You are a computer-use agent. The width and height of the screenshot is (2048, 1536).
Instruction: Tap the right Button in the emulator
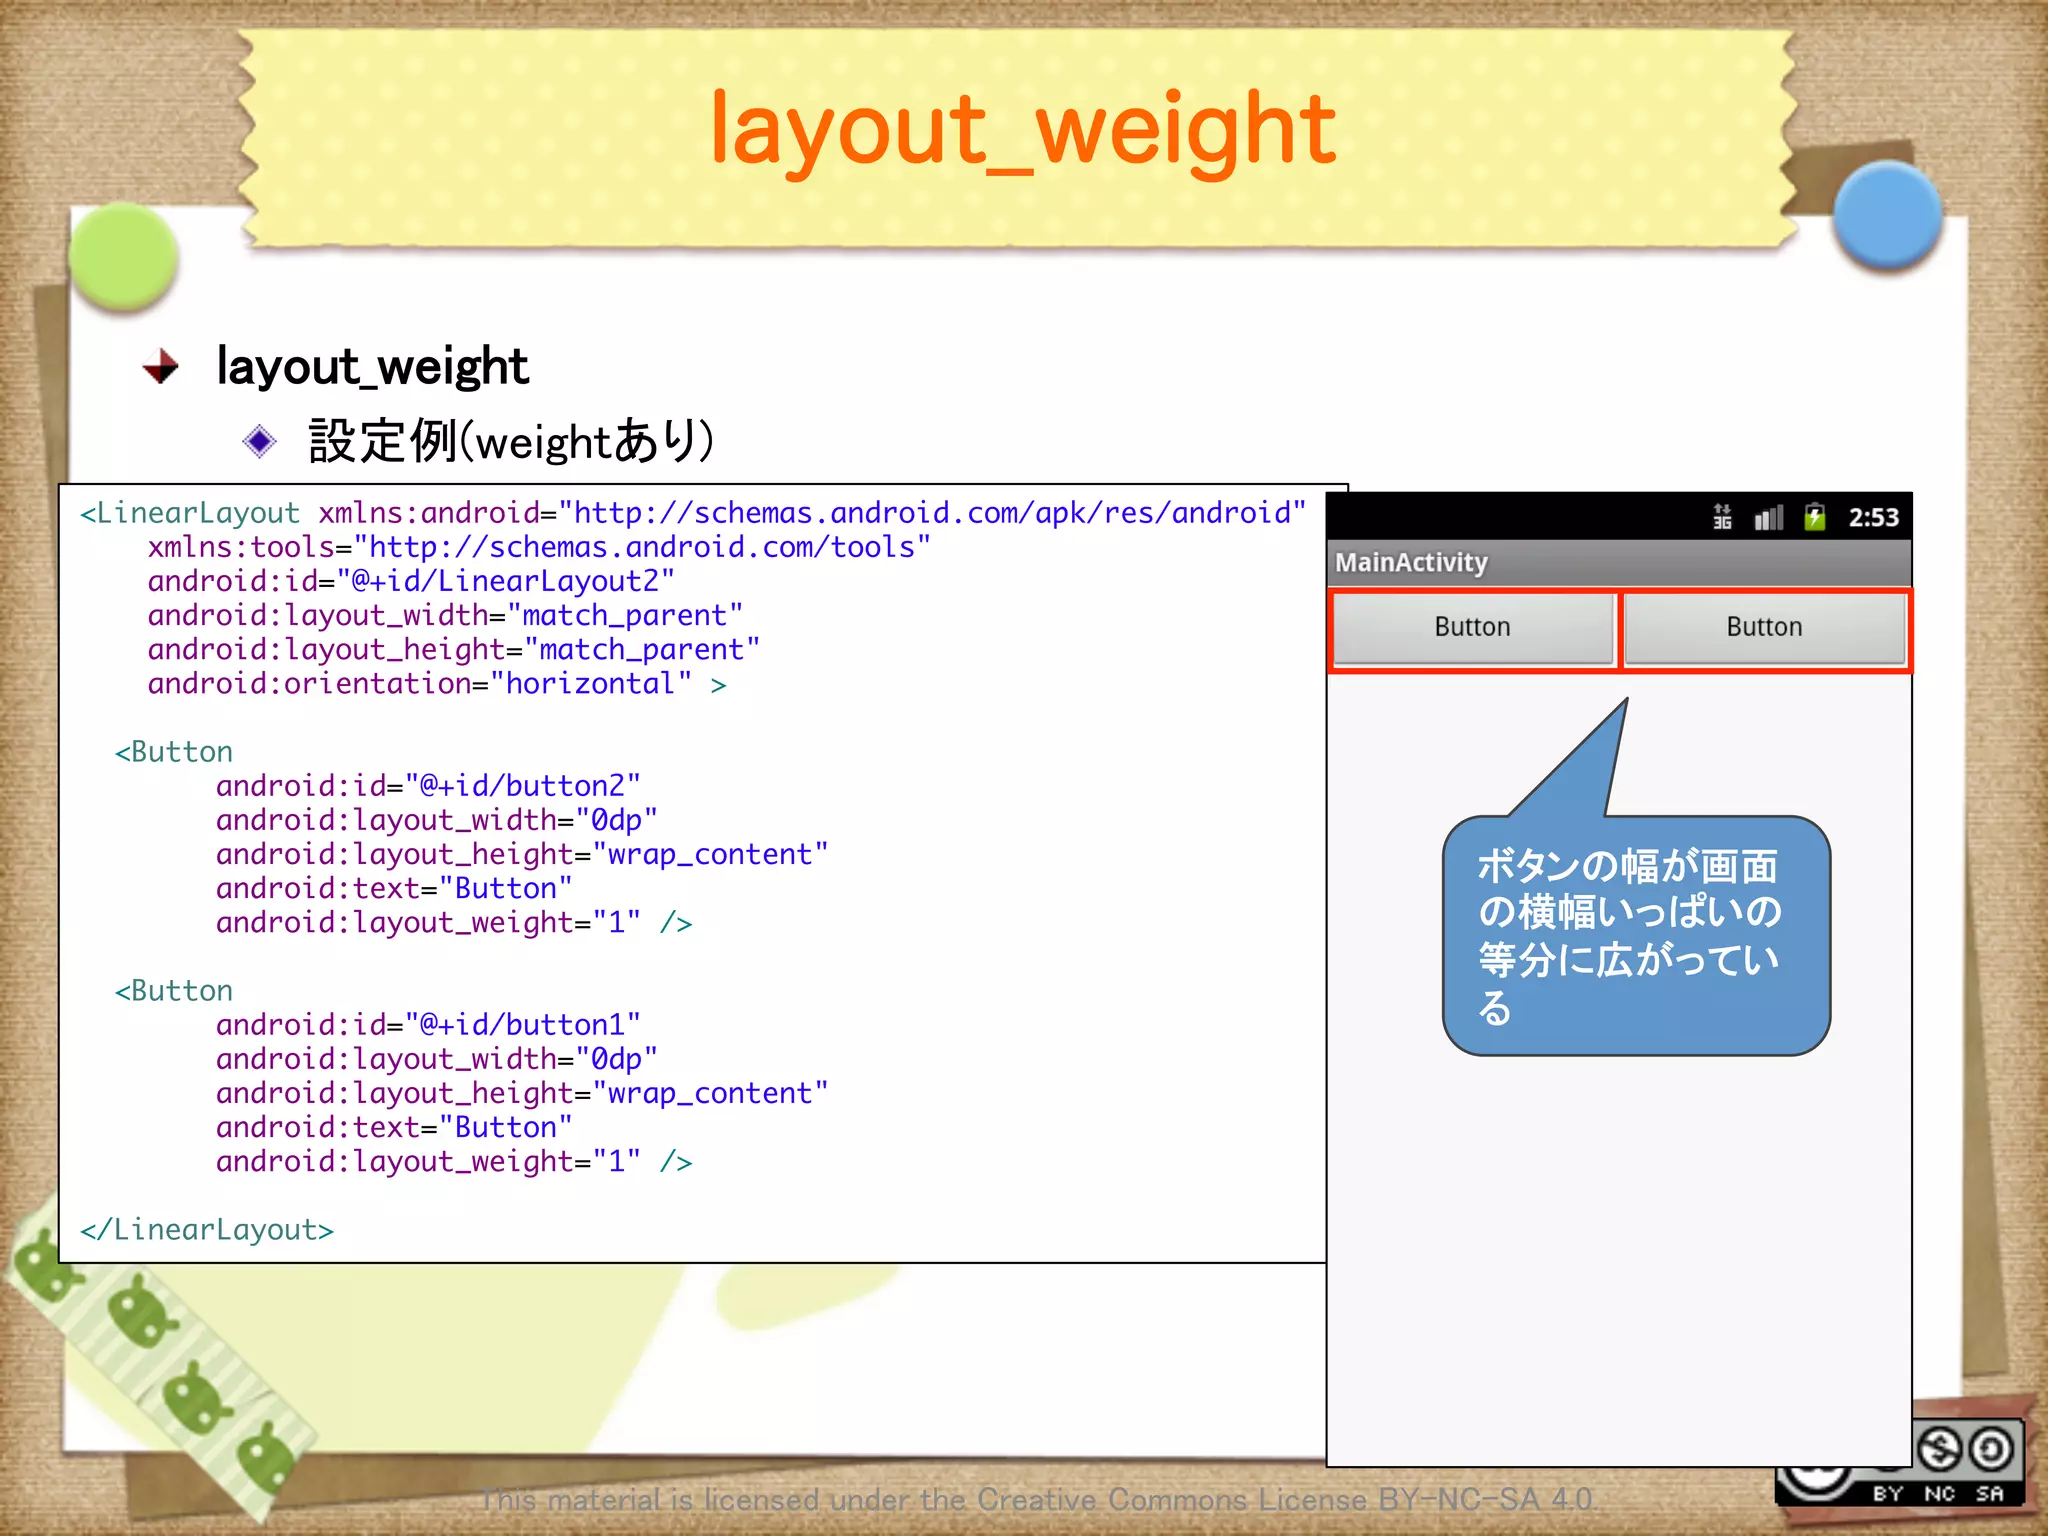point(1765,628)
